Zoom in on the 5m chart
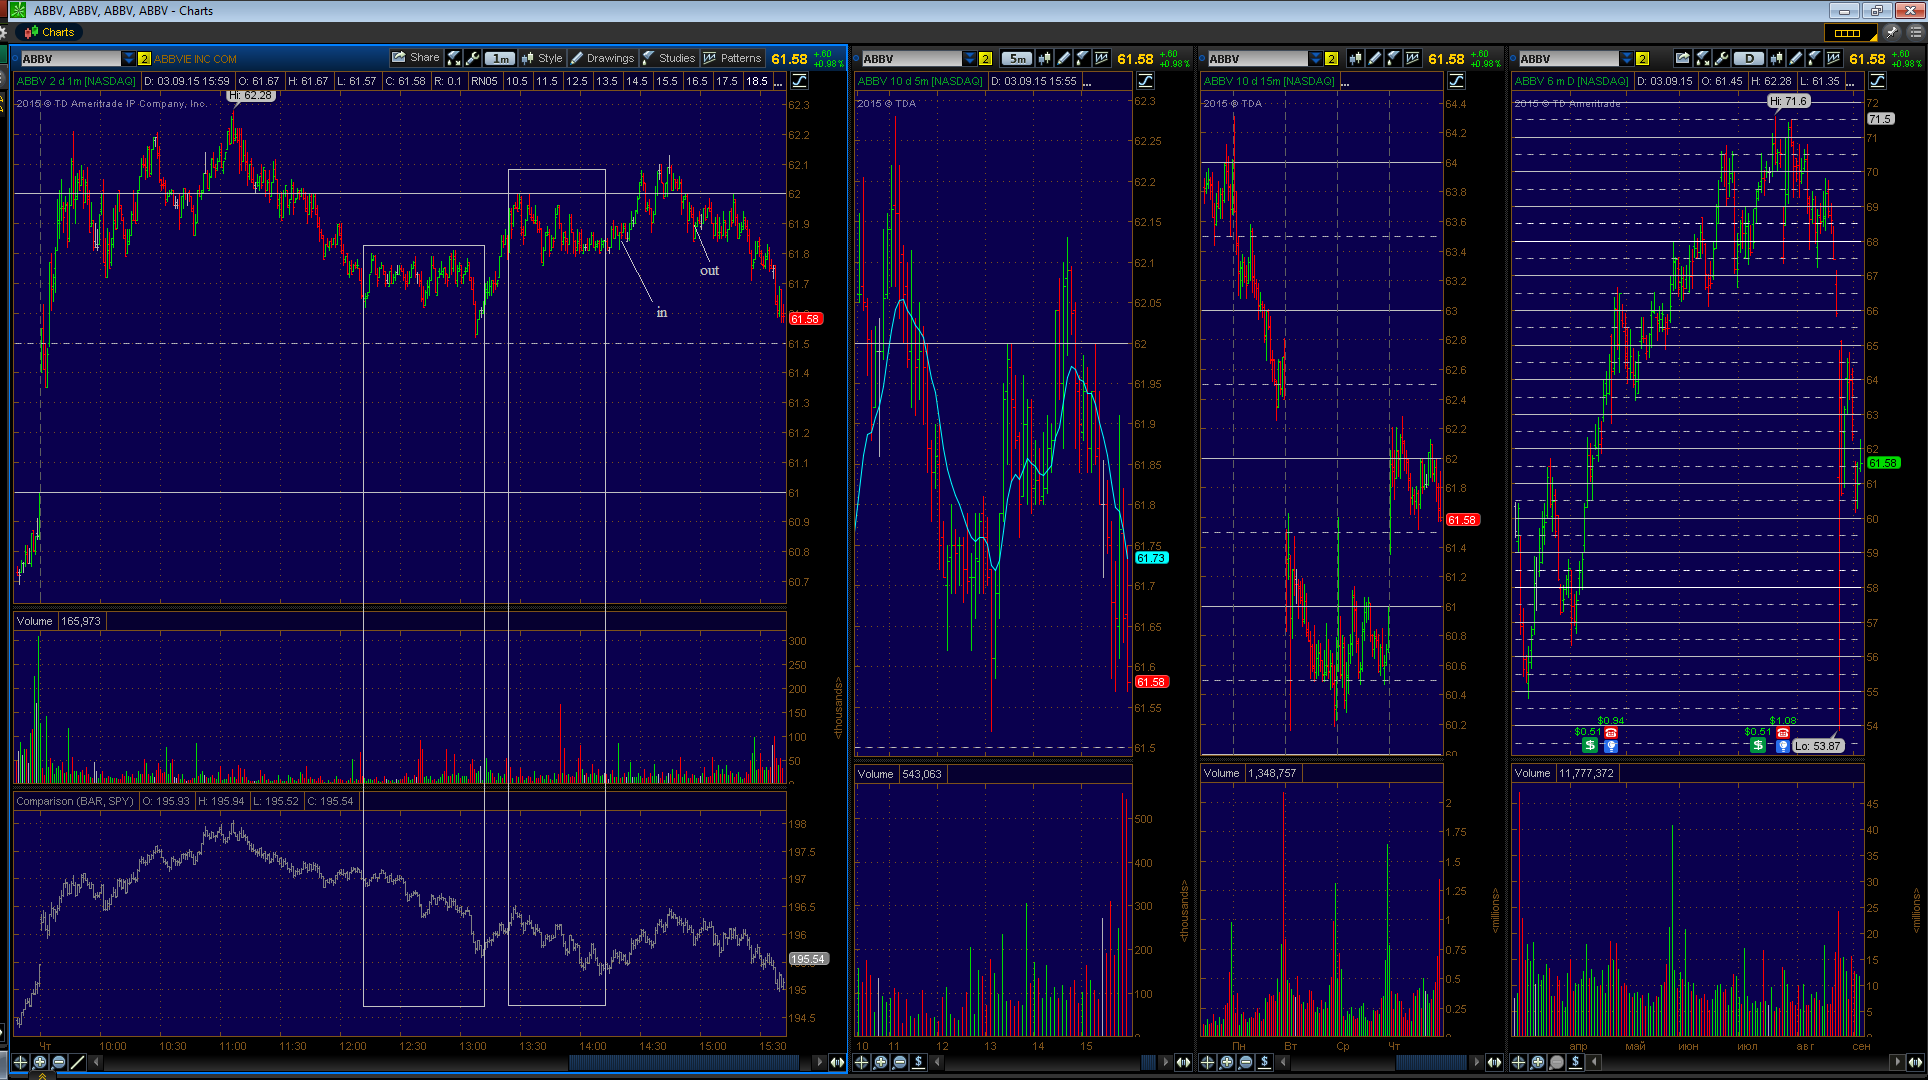The height and width of the screenshot is (1080, 1928). 880,1062
